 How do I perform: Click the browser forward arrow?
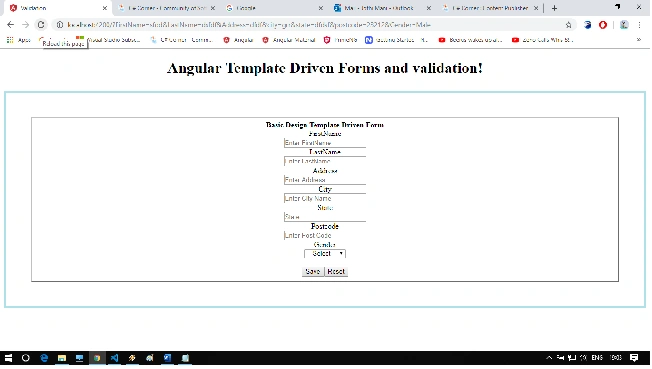25,25
